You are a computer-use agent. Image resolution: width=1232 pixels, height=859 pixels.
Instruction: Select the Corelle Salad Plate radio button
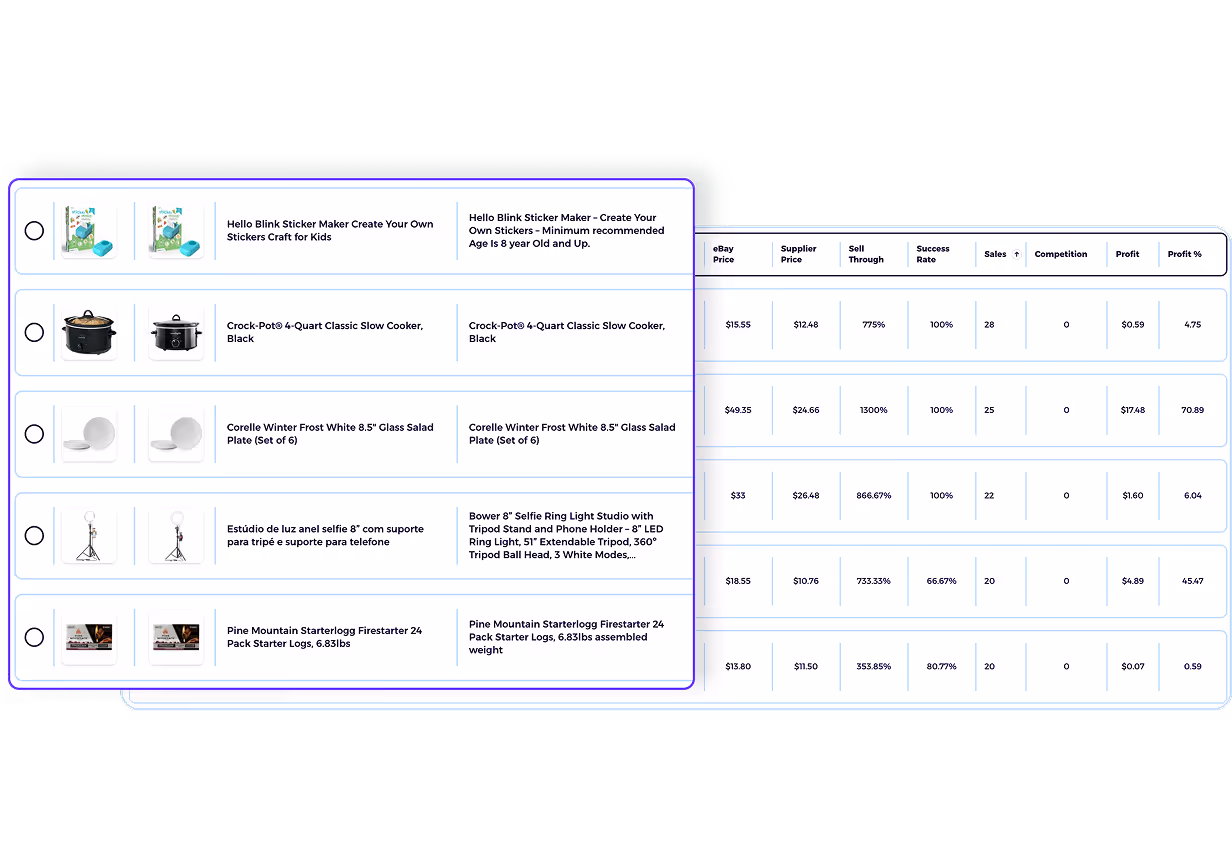pos(34,434)
